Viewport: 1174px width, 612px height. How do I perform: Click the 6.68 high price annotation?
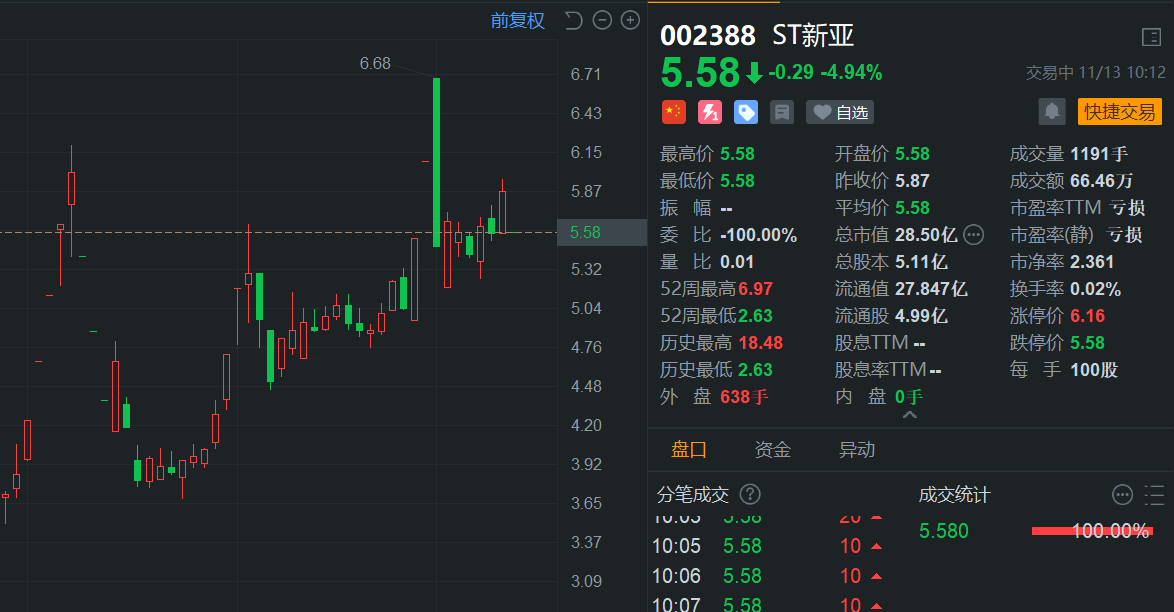pos(375,64)
